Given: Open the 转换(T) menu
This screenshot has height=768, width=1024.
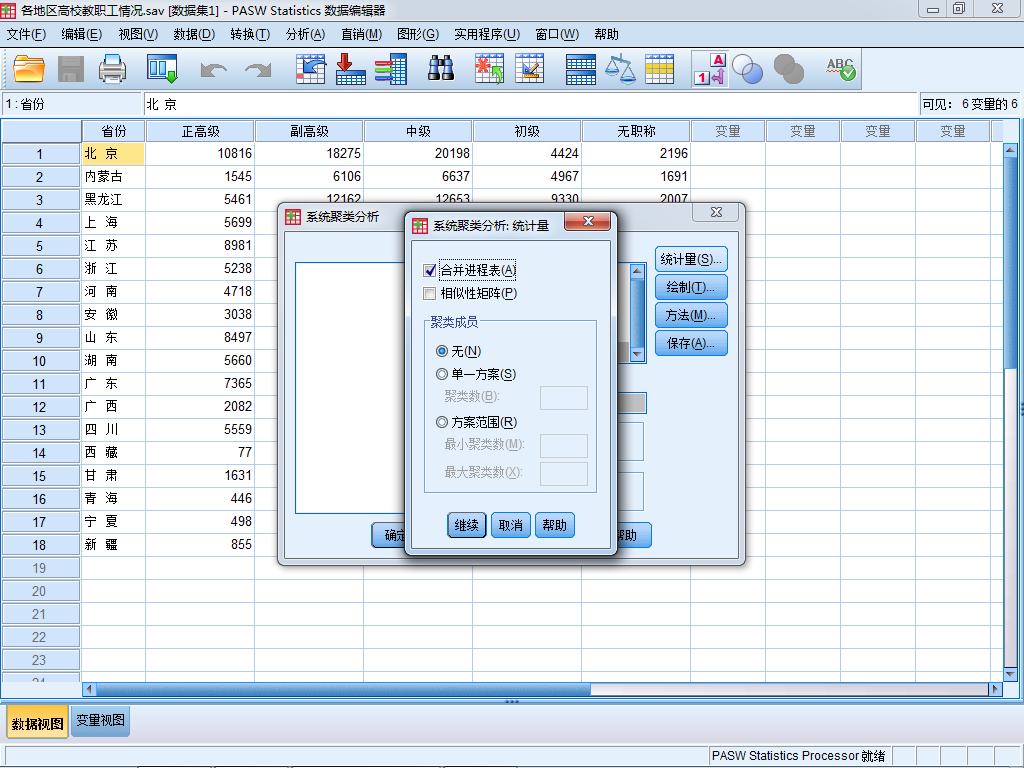Looking at the screenshot, I should [250, 35].
